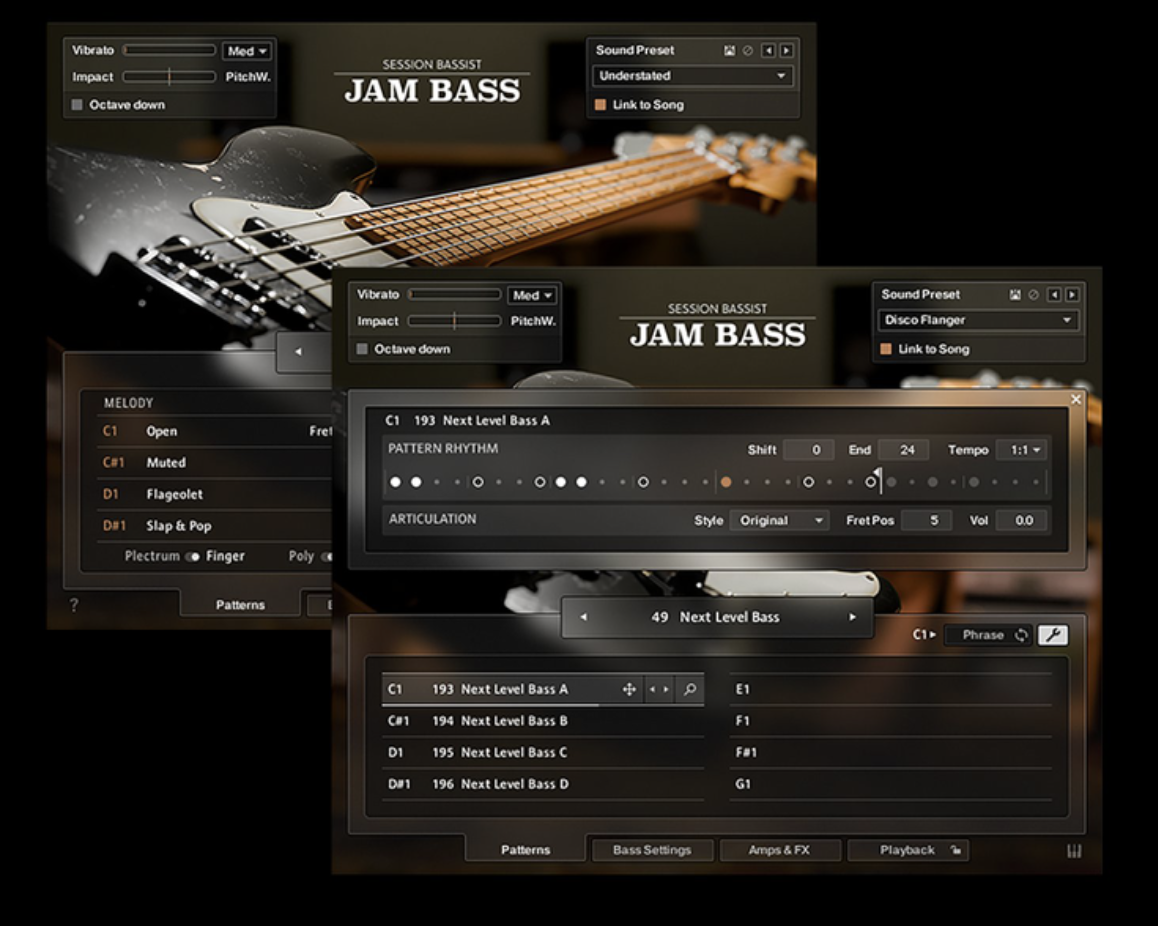Click the pattern end marker flag in rhythm lane

[x=878, y=473]
